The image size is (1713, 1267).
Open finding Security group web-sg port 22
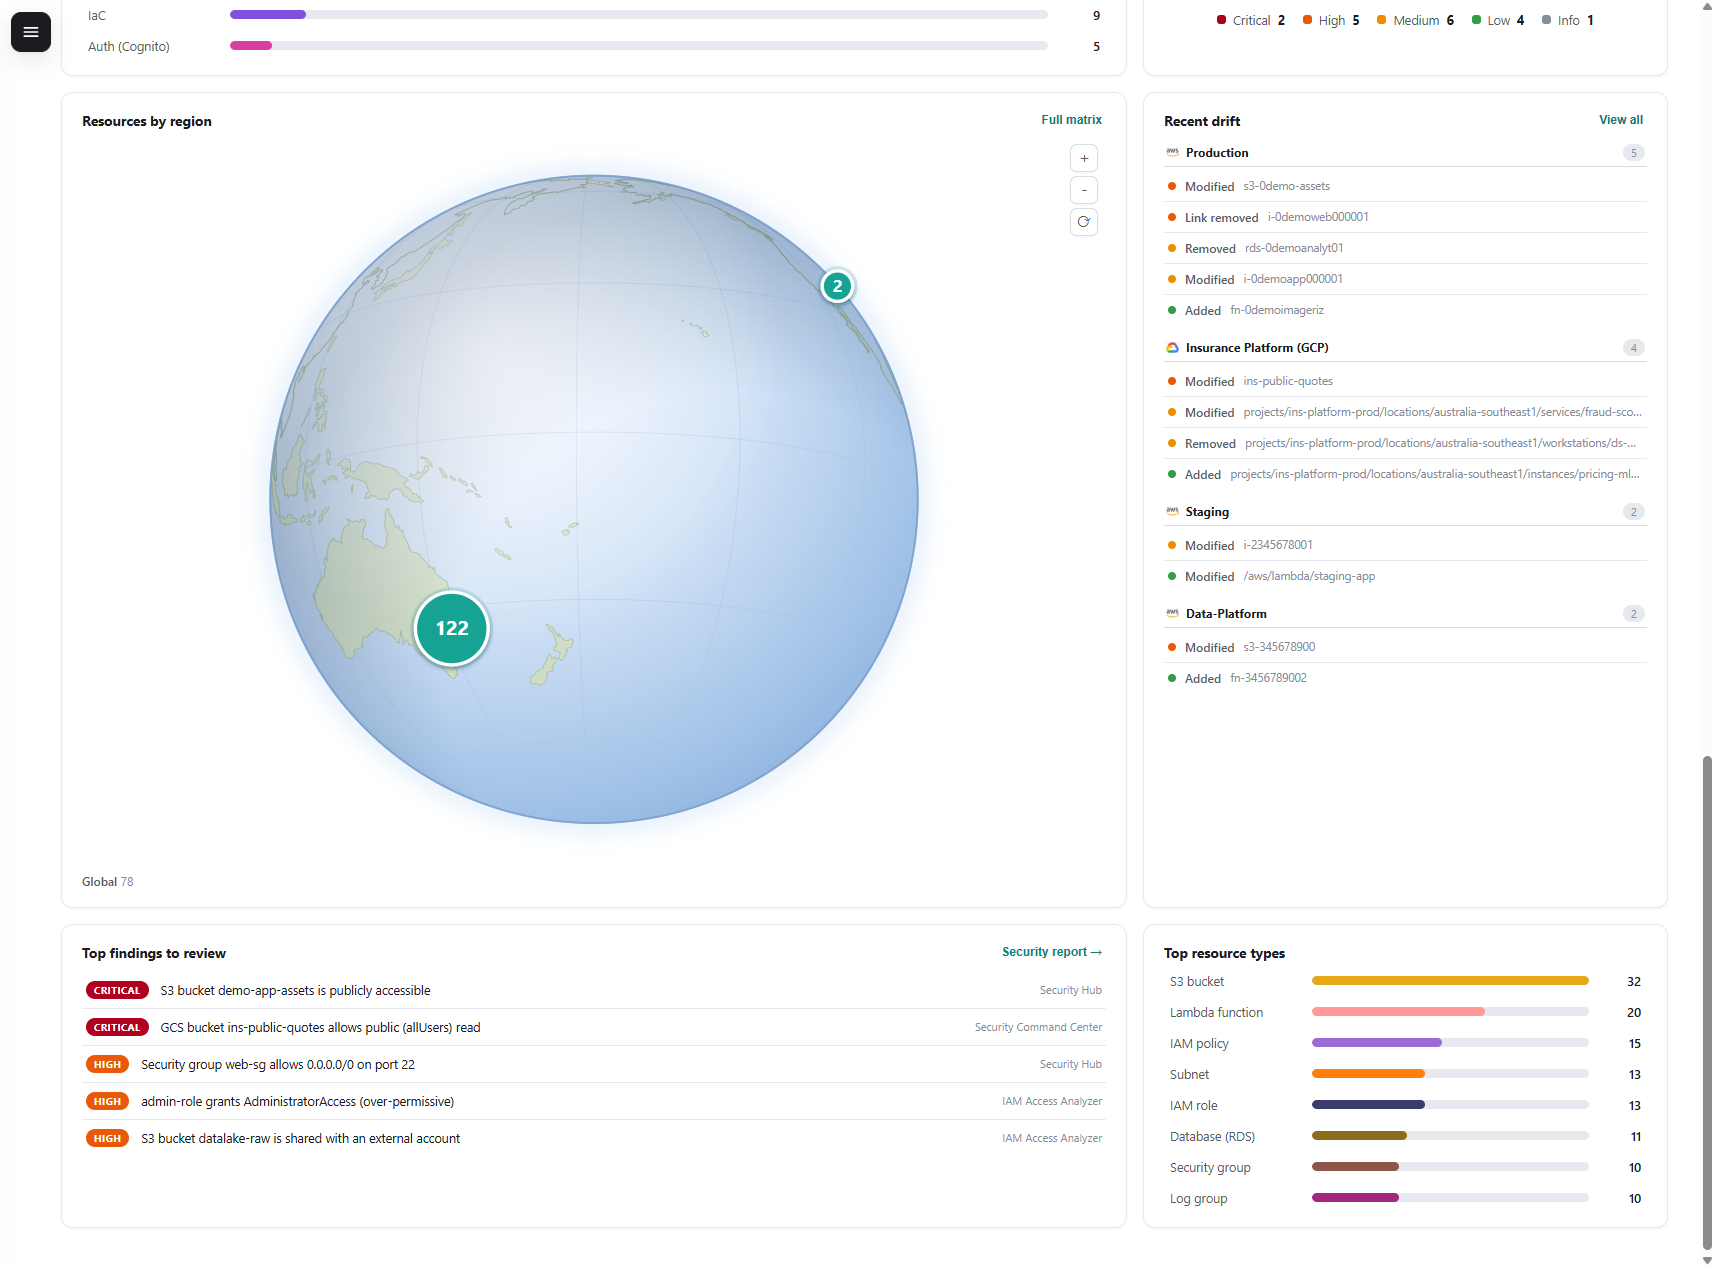[x=594, y=1065]
